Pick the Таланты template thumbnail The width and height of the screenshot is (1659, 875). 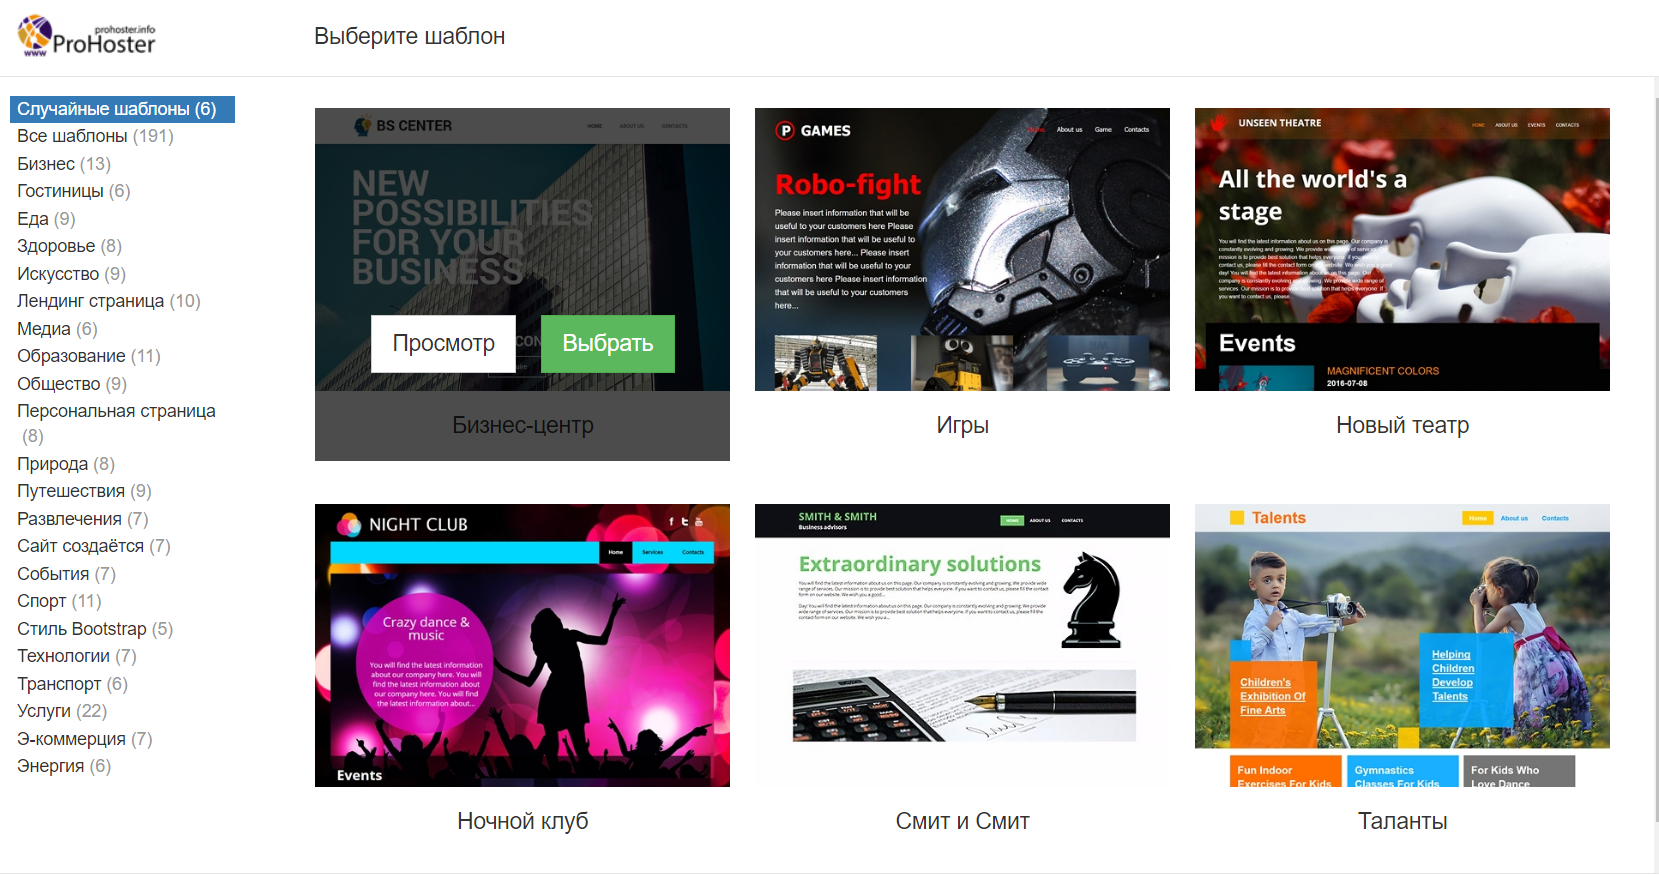(1402, 645)
